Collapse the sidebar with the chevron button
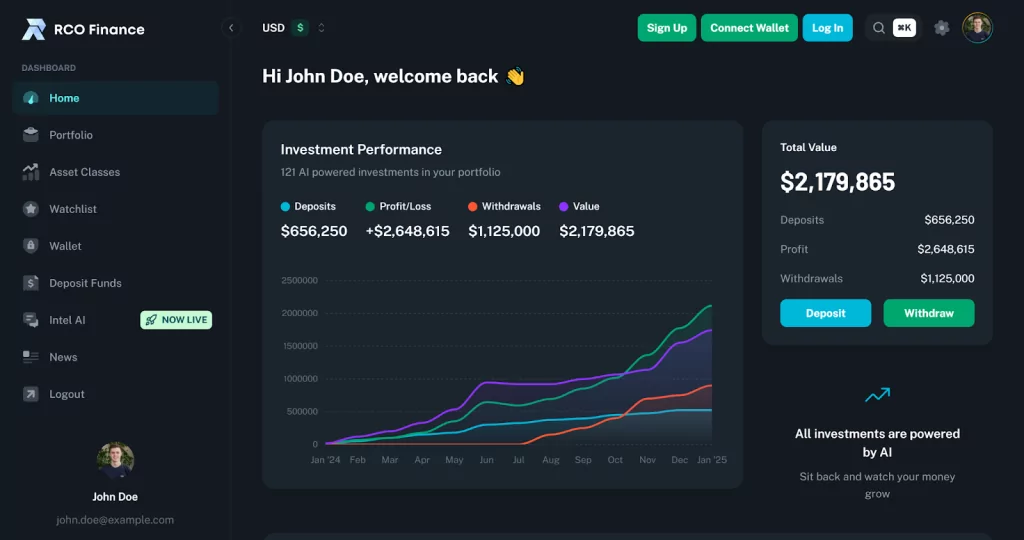The width and height of the screenshot is (1024, 540). pyautogui.click(x=231, y=28)
